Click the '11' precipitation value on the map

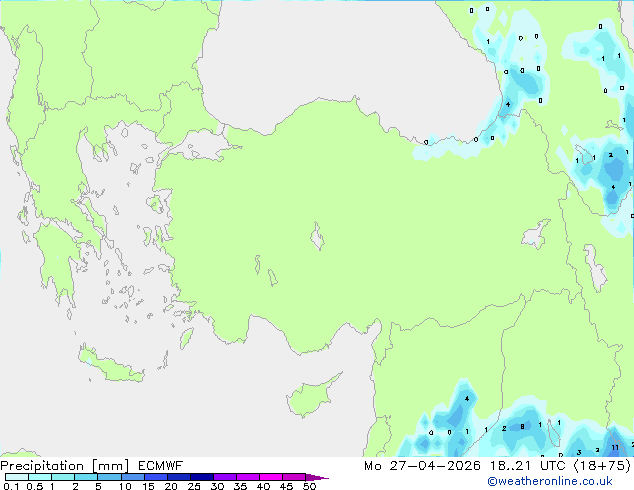click(x=615, y=448)
